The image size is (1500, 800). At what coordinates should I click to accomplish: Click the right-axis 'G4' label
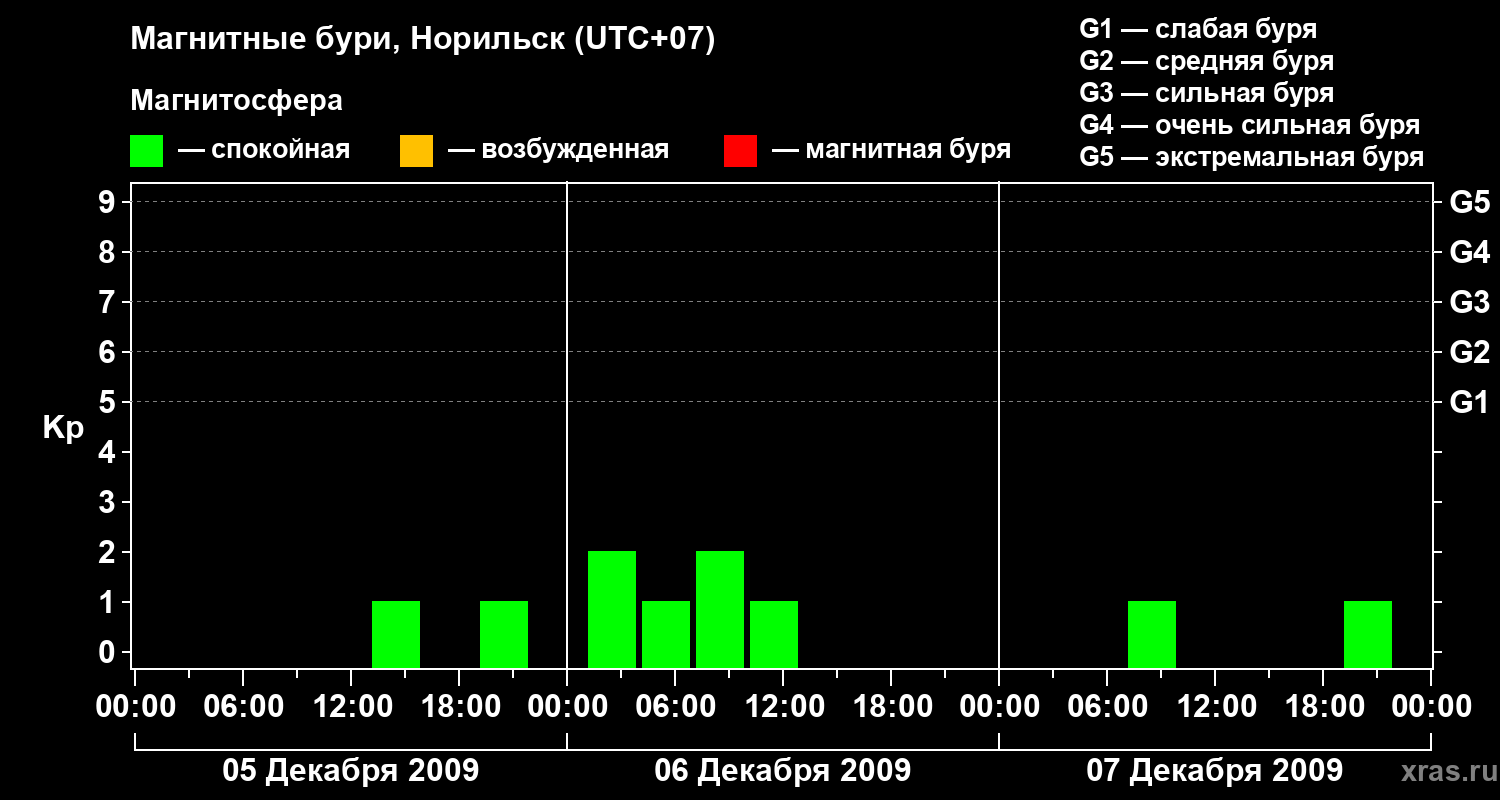[x=1470, y=252]
